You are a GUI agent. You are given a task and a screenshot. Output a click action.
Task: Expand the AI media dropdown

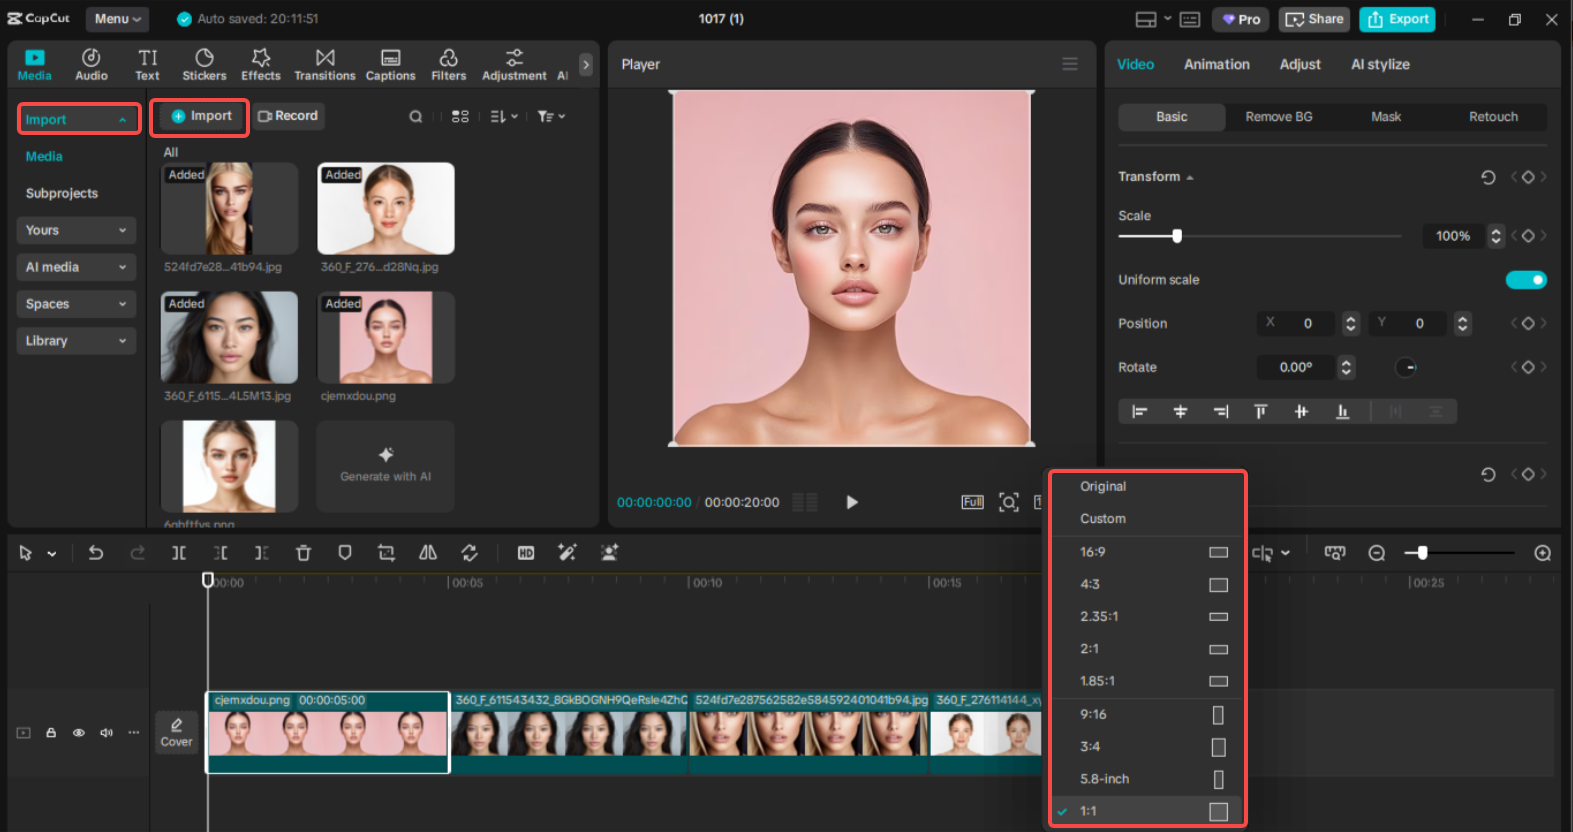pos(76,267)
